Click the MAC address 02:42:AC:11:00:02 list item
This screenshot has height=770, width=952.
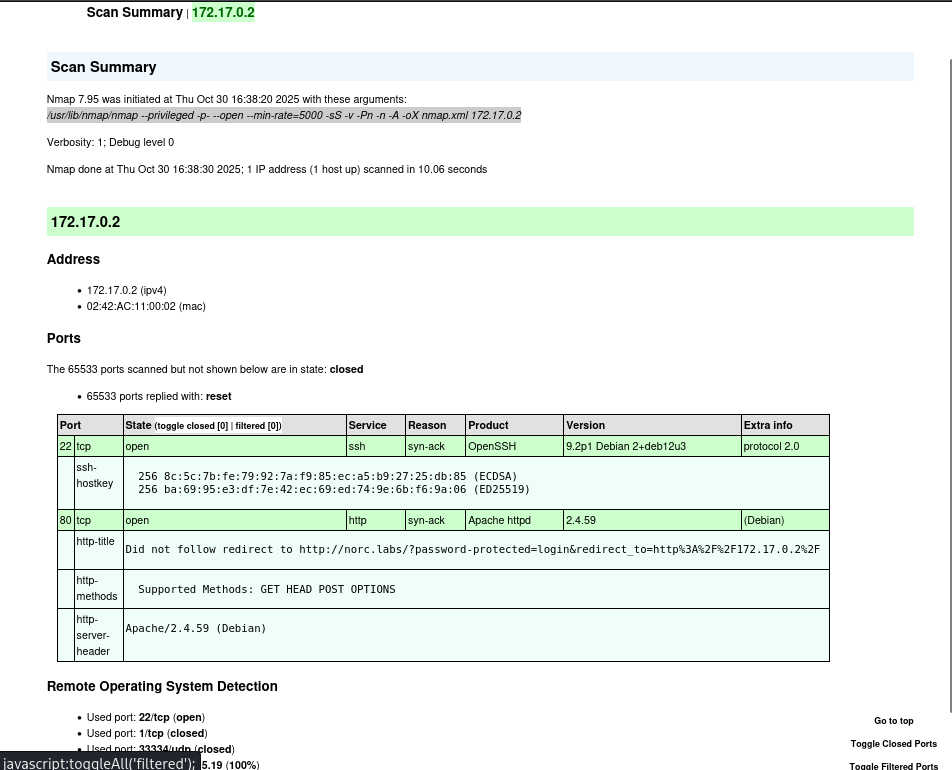tap(146, 307)
